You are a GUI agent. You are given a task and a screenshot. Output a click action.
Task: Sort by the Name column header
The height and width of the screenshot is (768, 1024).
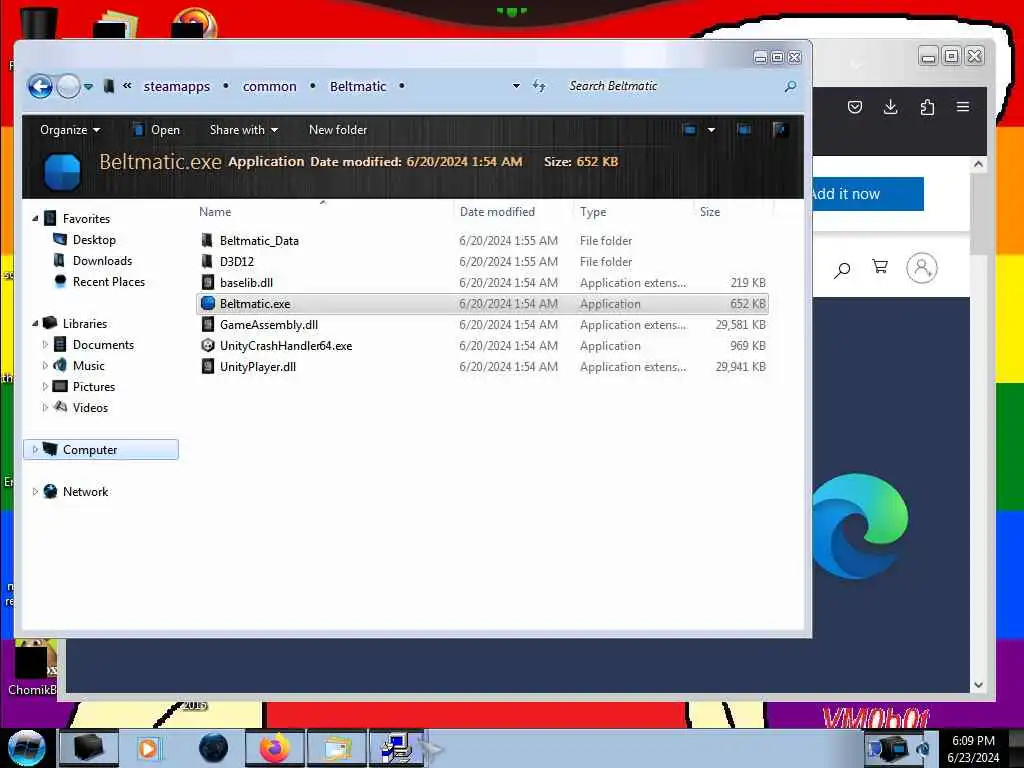tap(215, 212)
